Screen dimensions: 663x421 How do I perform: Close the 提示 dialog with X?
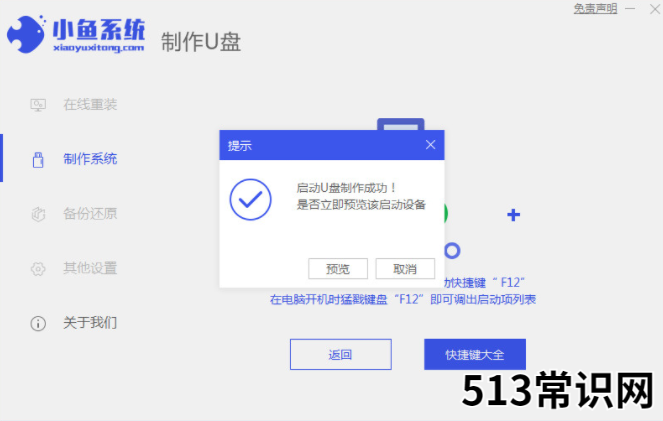[x=430, y=145]
